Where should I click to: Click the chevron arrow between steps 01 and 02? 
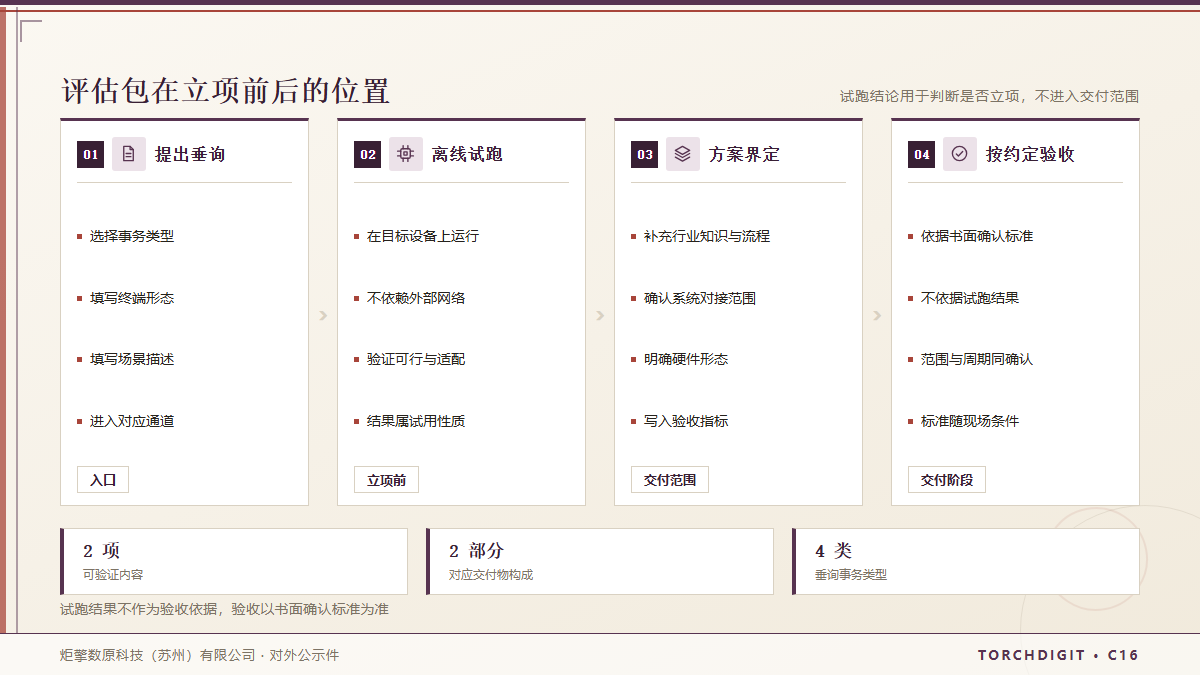coord(323,316)
